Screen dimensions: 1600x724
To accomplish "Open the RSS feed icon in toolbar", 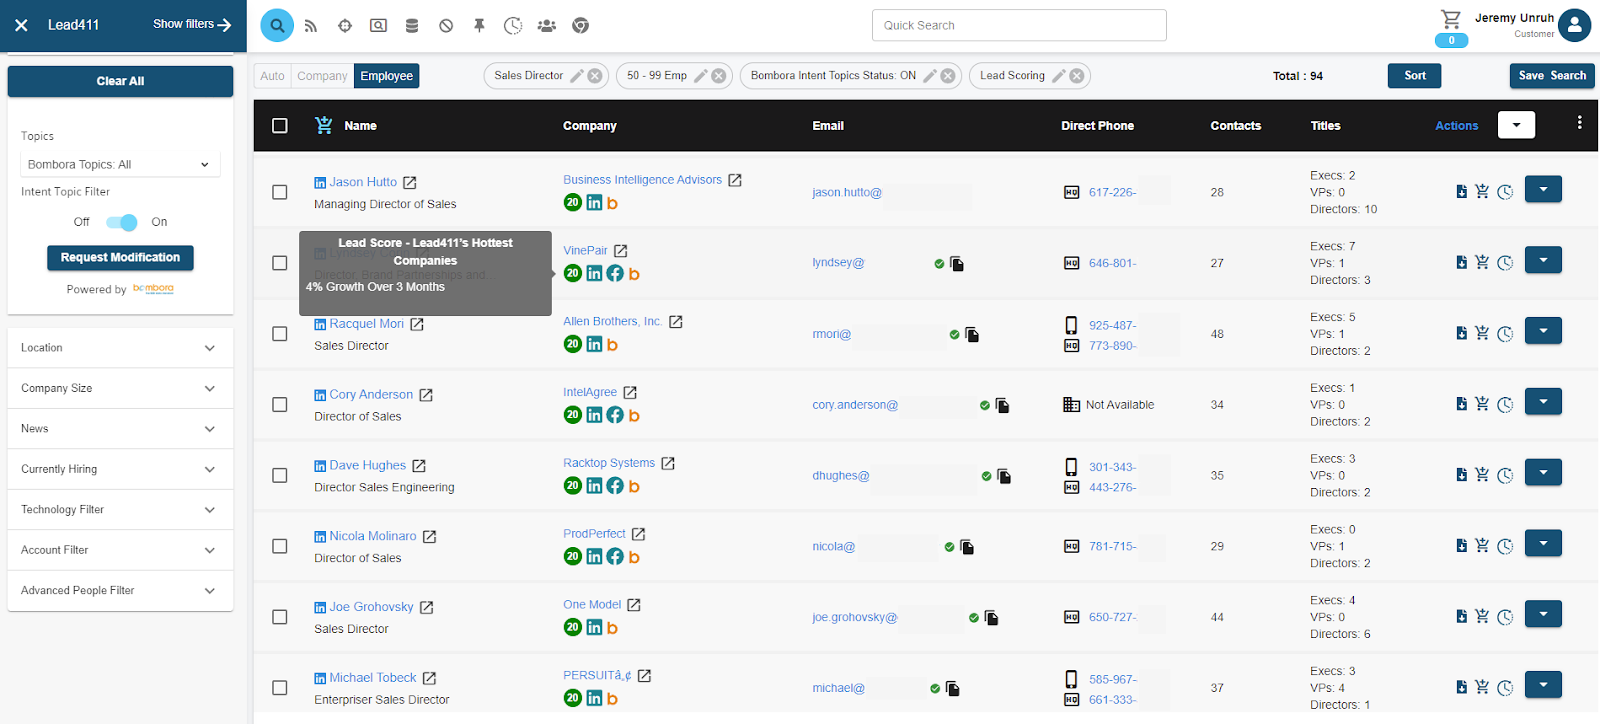I will tap(311, 26).
